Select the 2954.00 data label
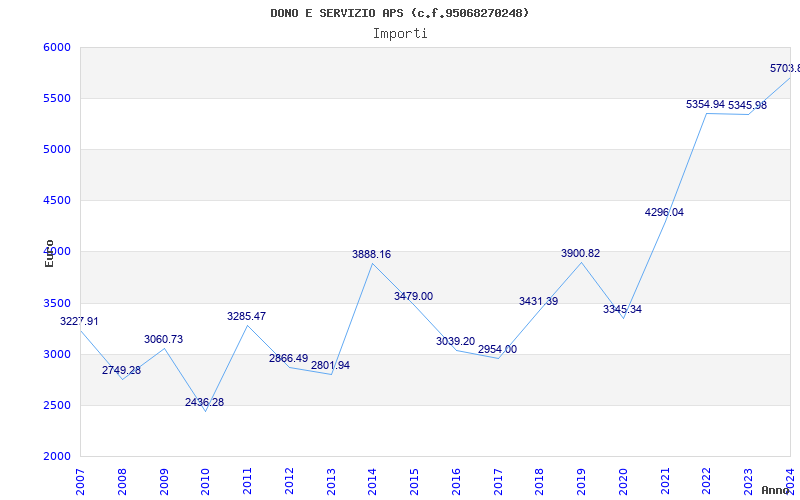Image resolution: width=800 pixels, height=500 pixels. point(497,349)
